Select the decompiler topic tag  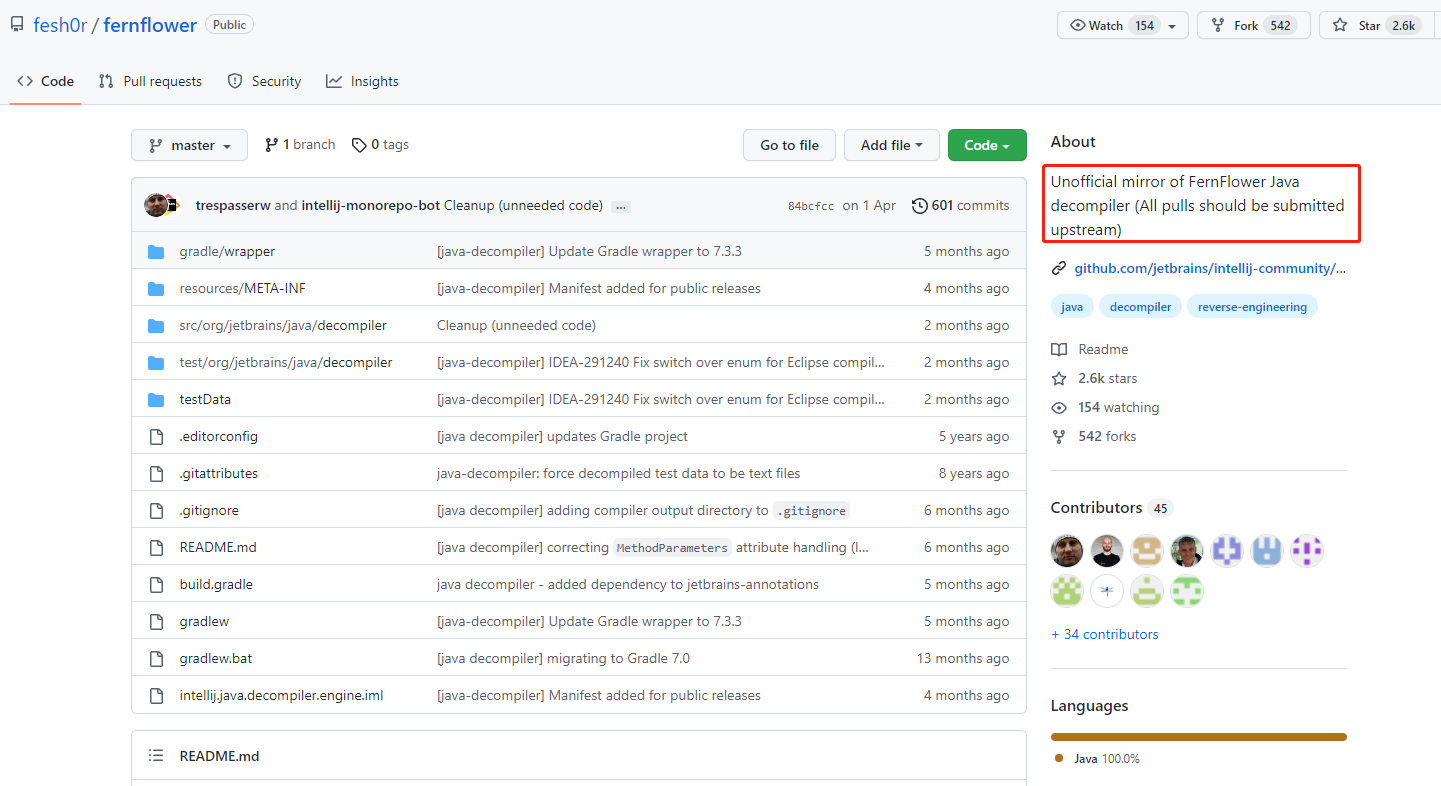(1140, 307)
